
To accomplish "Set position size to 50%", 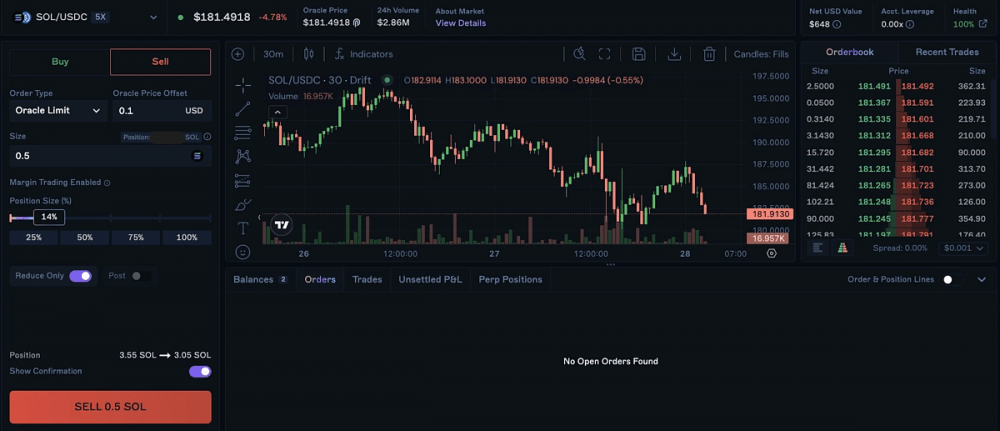I will click(x=85, y=237).
